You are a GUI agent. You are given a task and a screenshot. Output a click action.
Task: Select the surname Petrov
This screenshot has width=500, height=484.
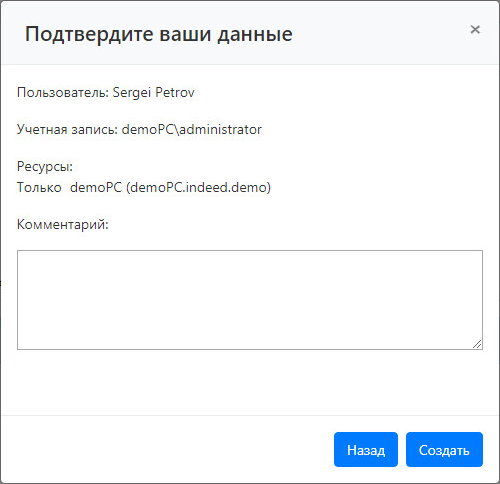click(x=175, y=92)
